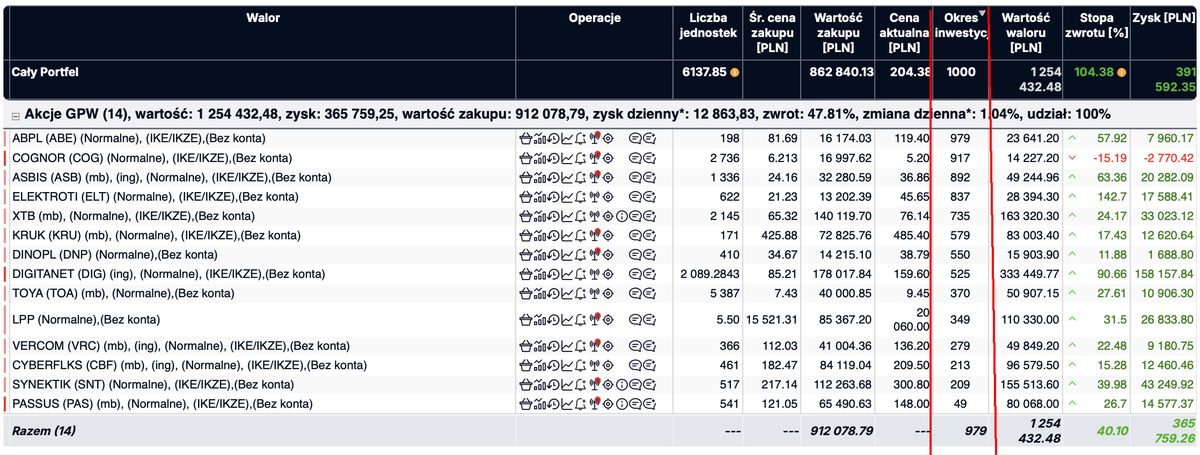
Task: Sort by the Walor column header
Action: click(x=263, y=18)
